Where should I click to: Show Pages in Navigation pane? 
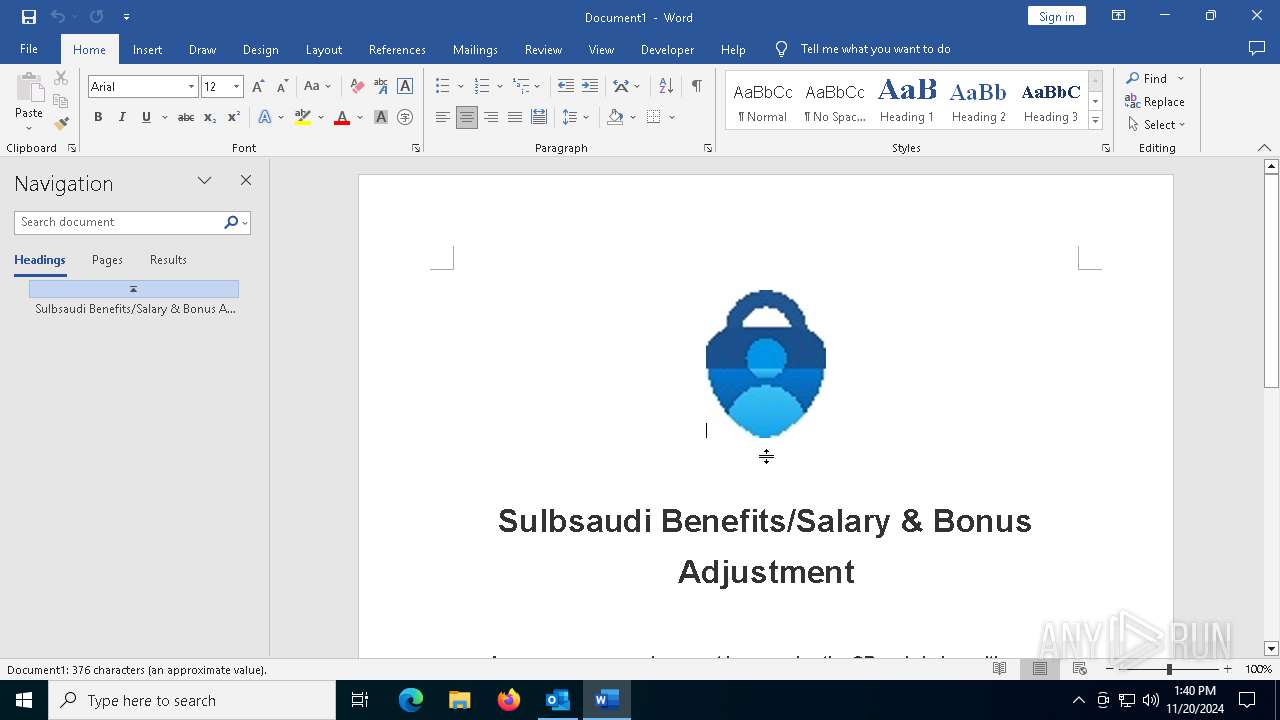pyautogui.click(x=107, y=260)
